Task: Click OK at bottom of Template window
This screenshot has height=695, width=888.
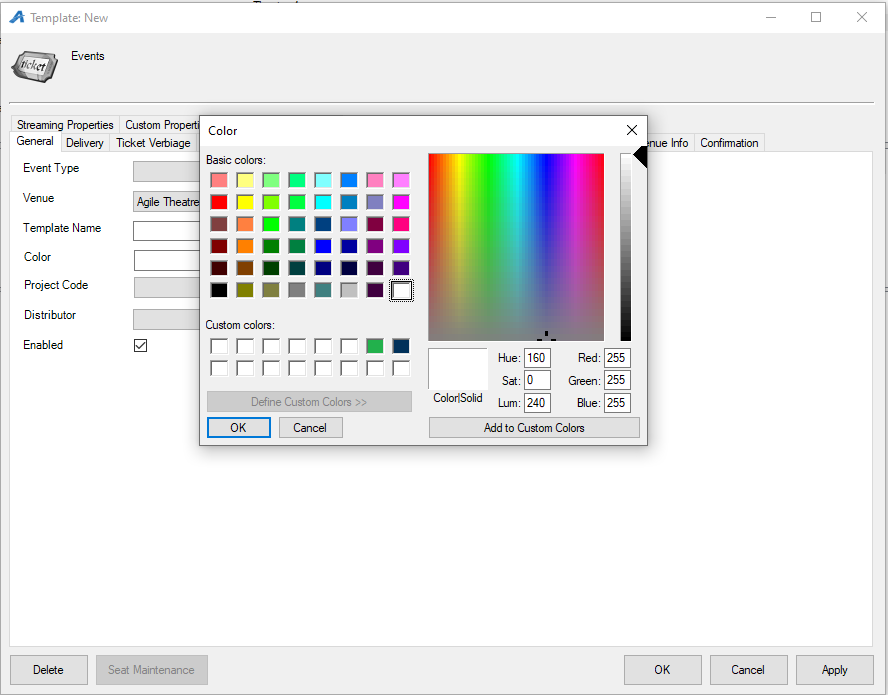Action: 663,670
